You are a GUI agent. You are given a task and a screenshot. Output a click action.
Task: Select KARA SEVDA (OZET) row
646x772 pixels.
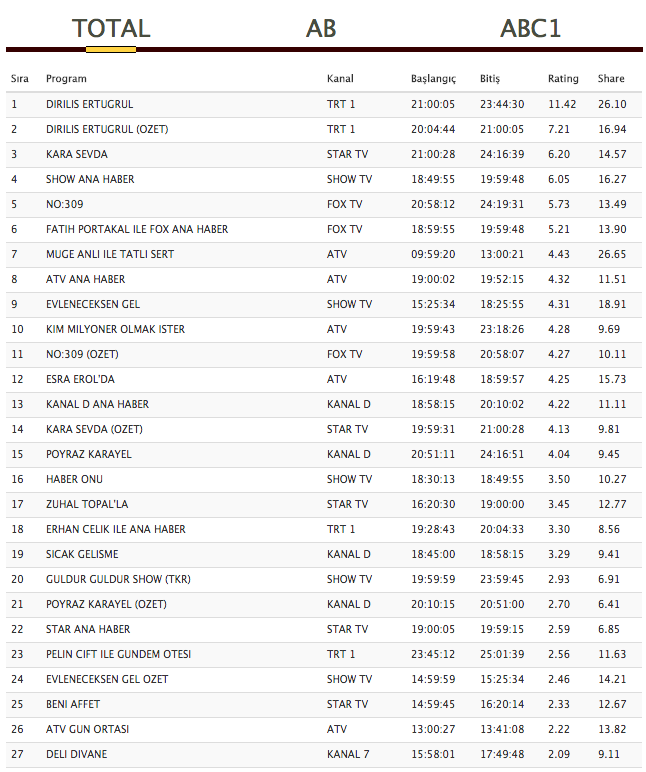click(324, 429)
